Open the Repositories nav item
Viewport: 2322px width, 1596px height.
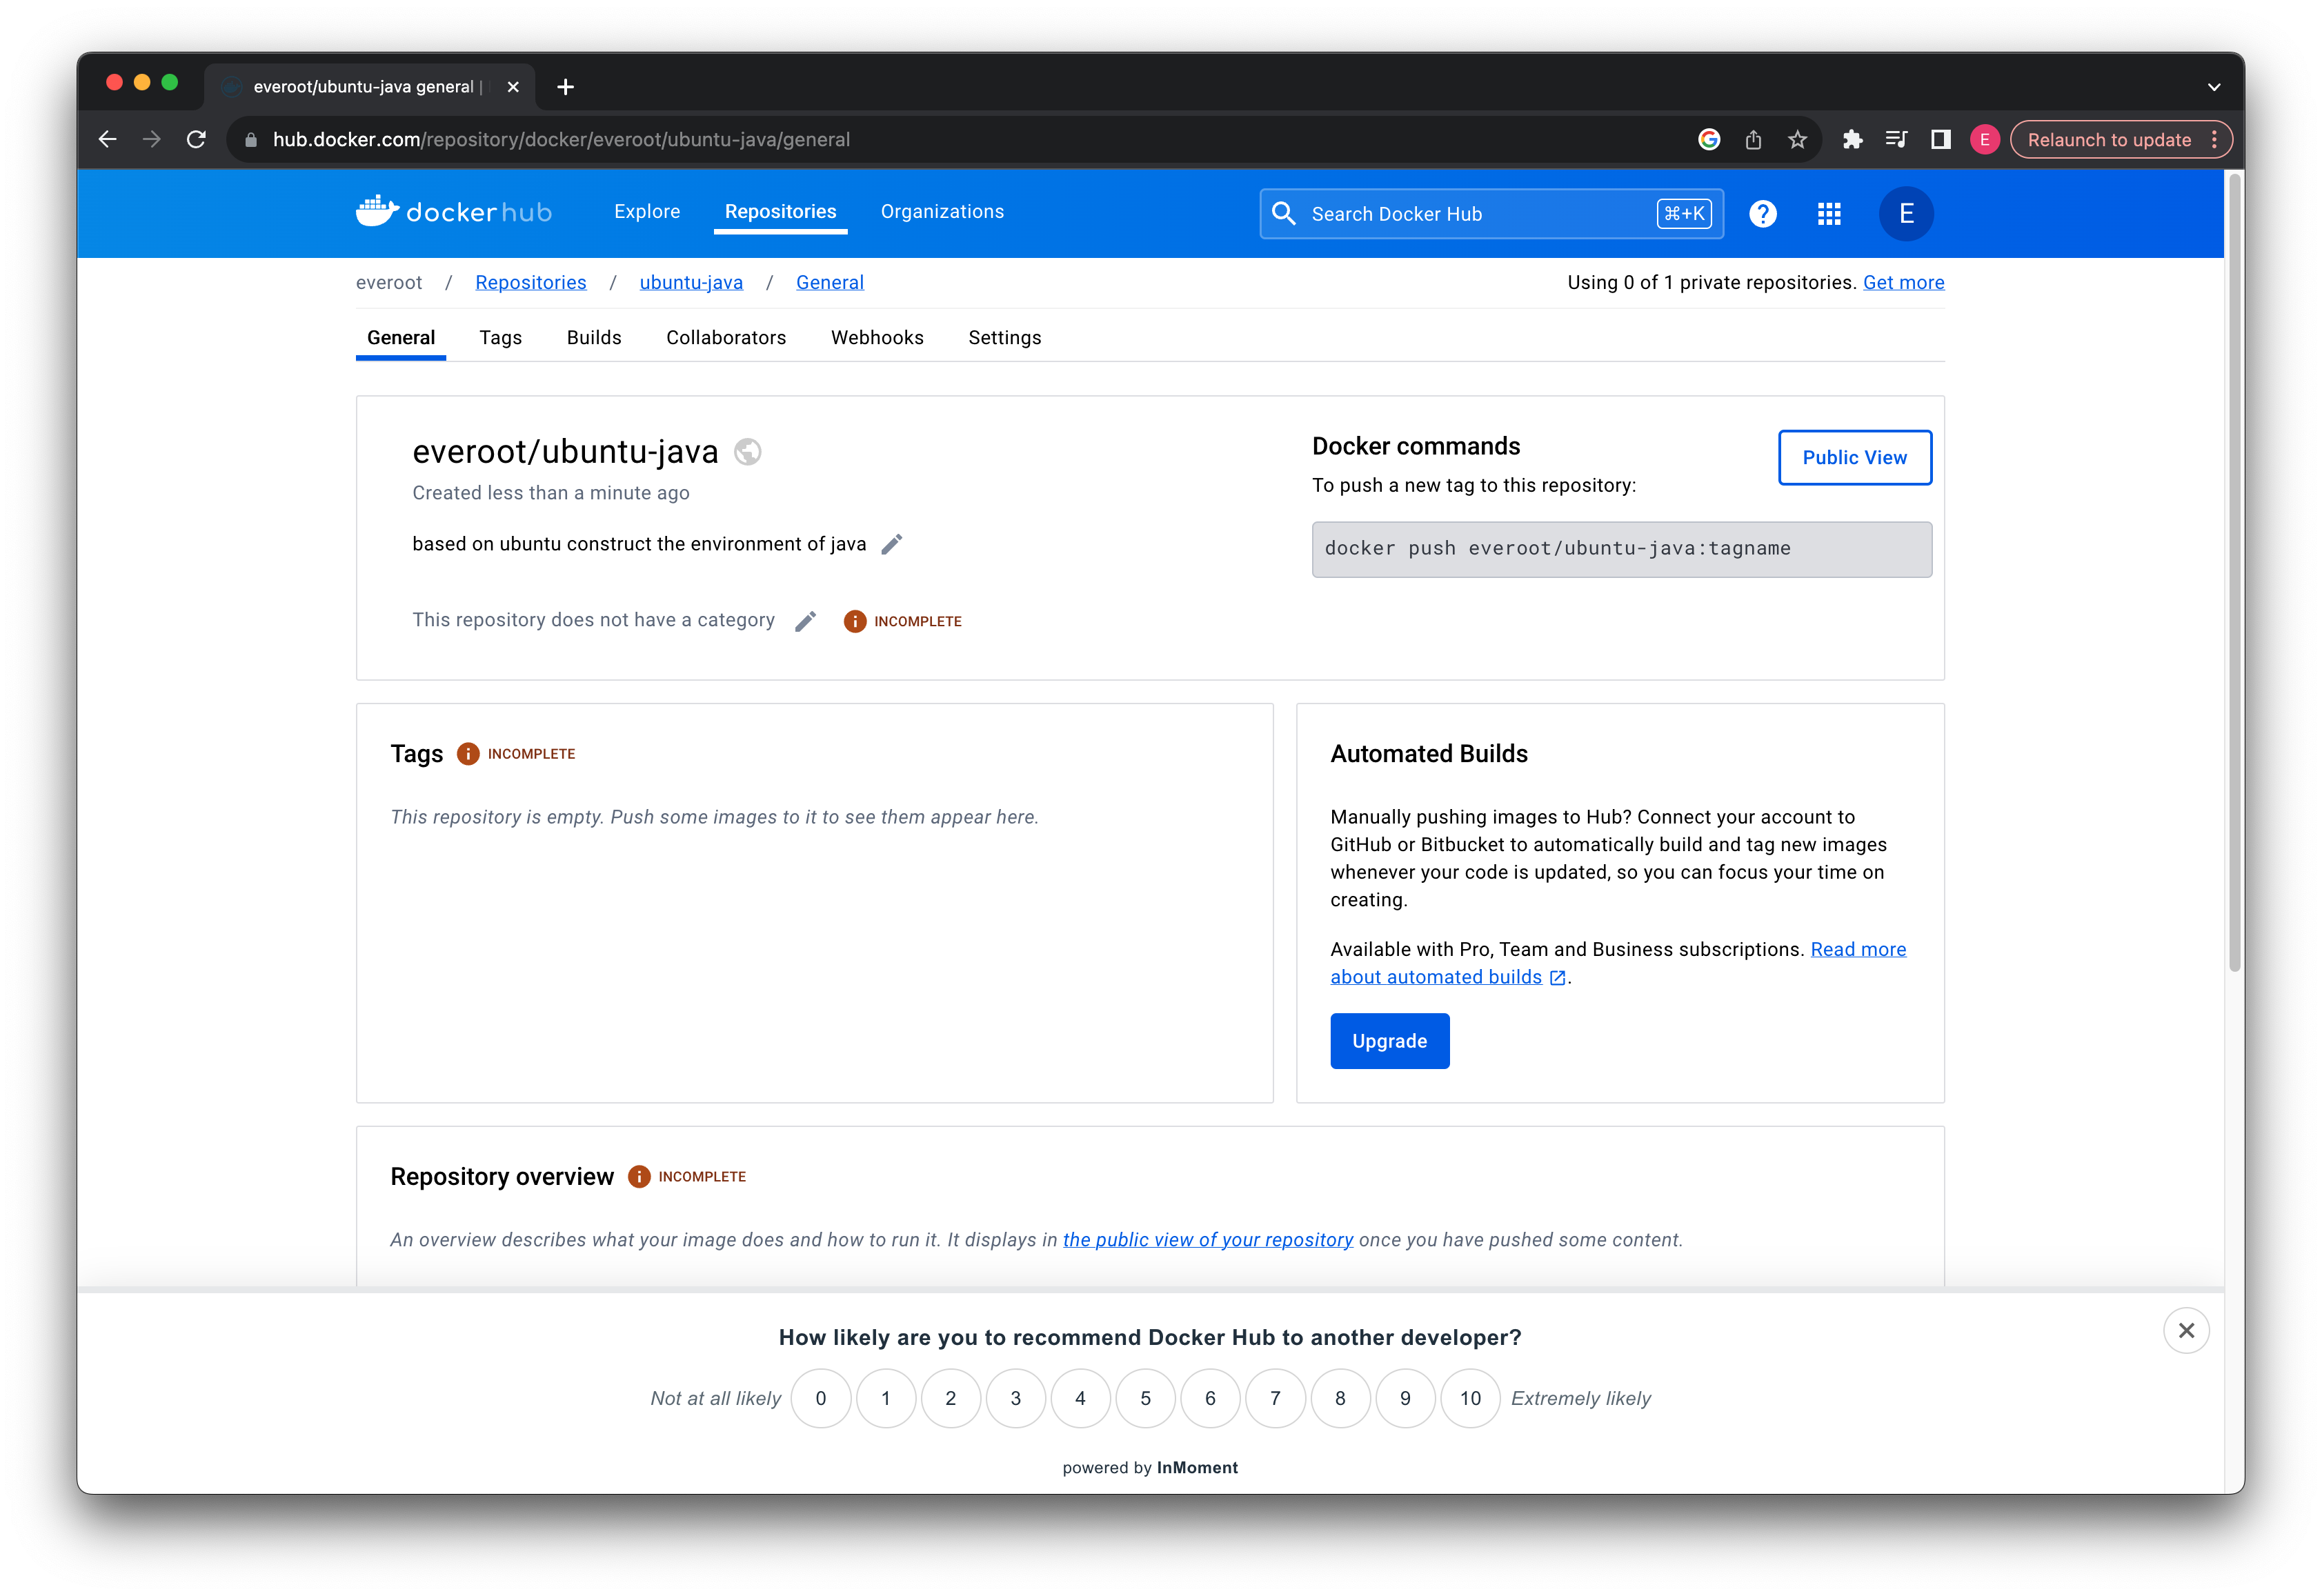point(781,212)
